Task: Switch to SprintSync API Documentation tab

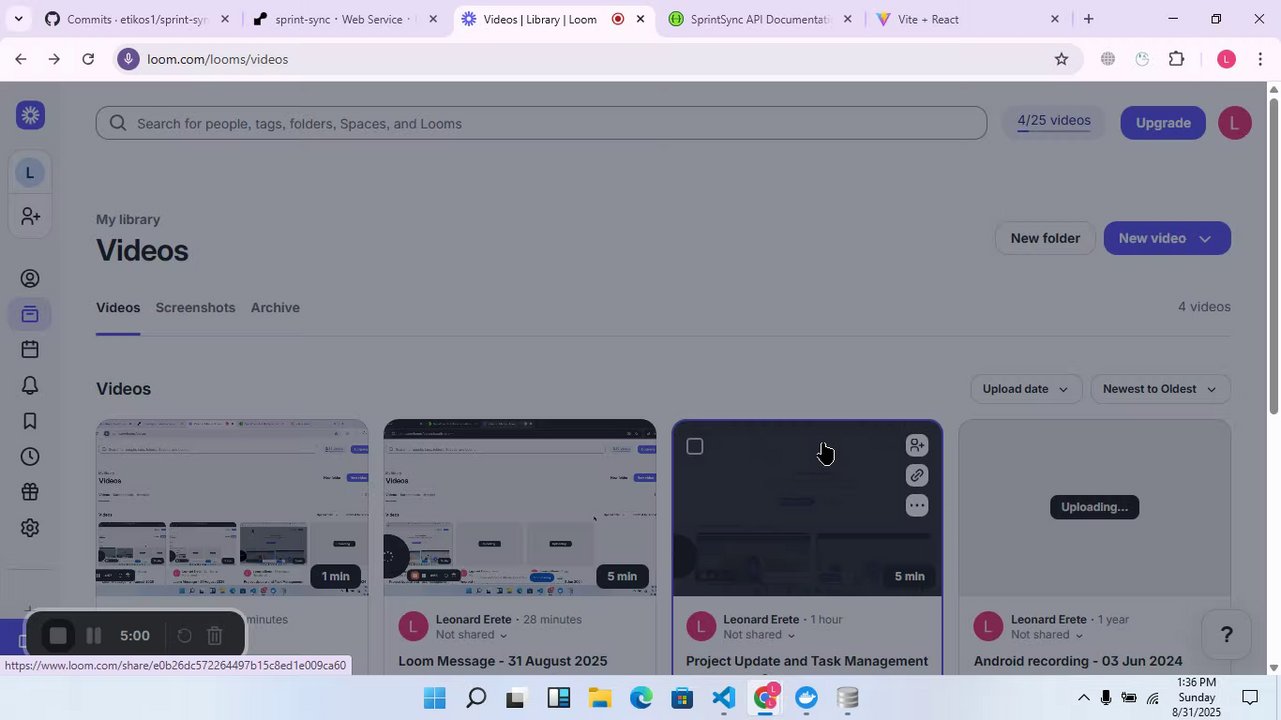Action: coord(760,19)
